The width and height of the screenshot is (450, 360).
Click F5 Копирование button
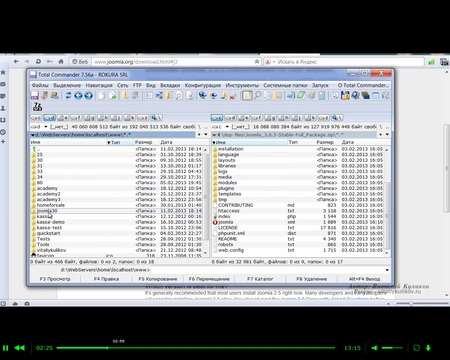pyautogui.click(x=158, y=279)
